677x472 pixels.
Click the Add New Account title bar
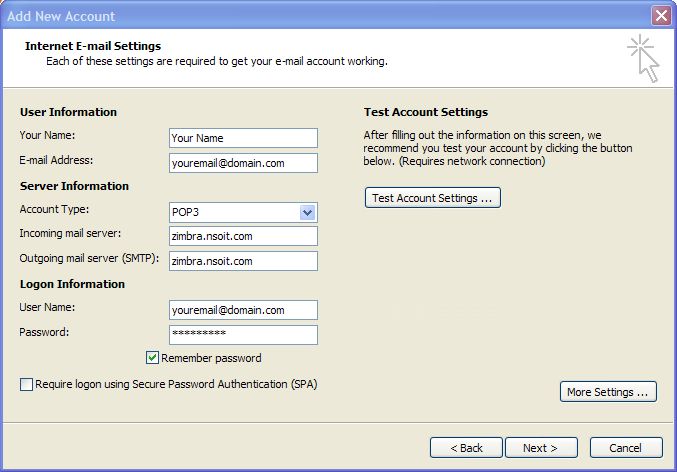(x=324, y=16)
